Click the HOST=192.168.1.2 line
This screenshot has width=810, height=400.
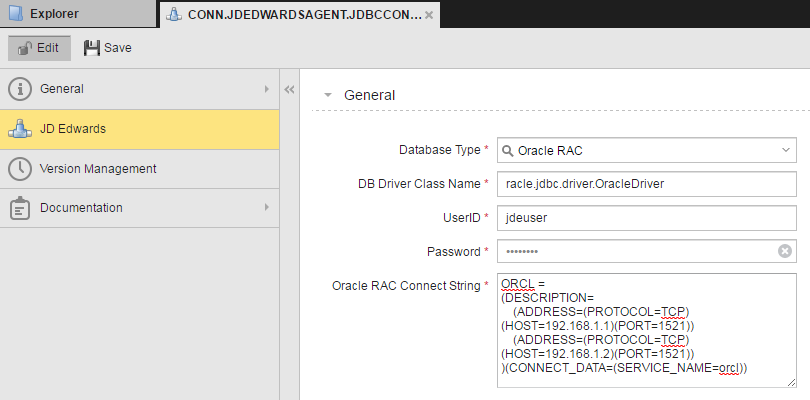tap(598, 354)
